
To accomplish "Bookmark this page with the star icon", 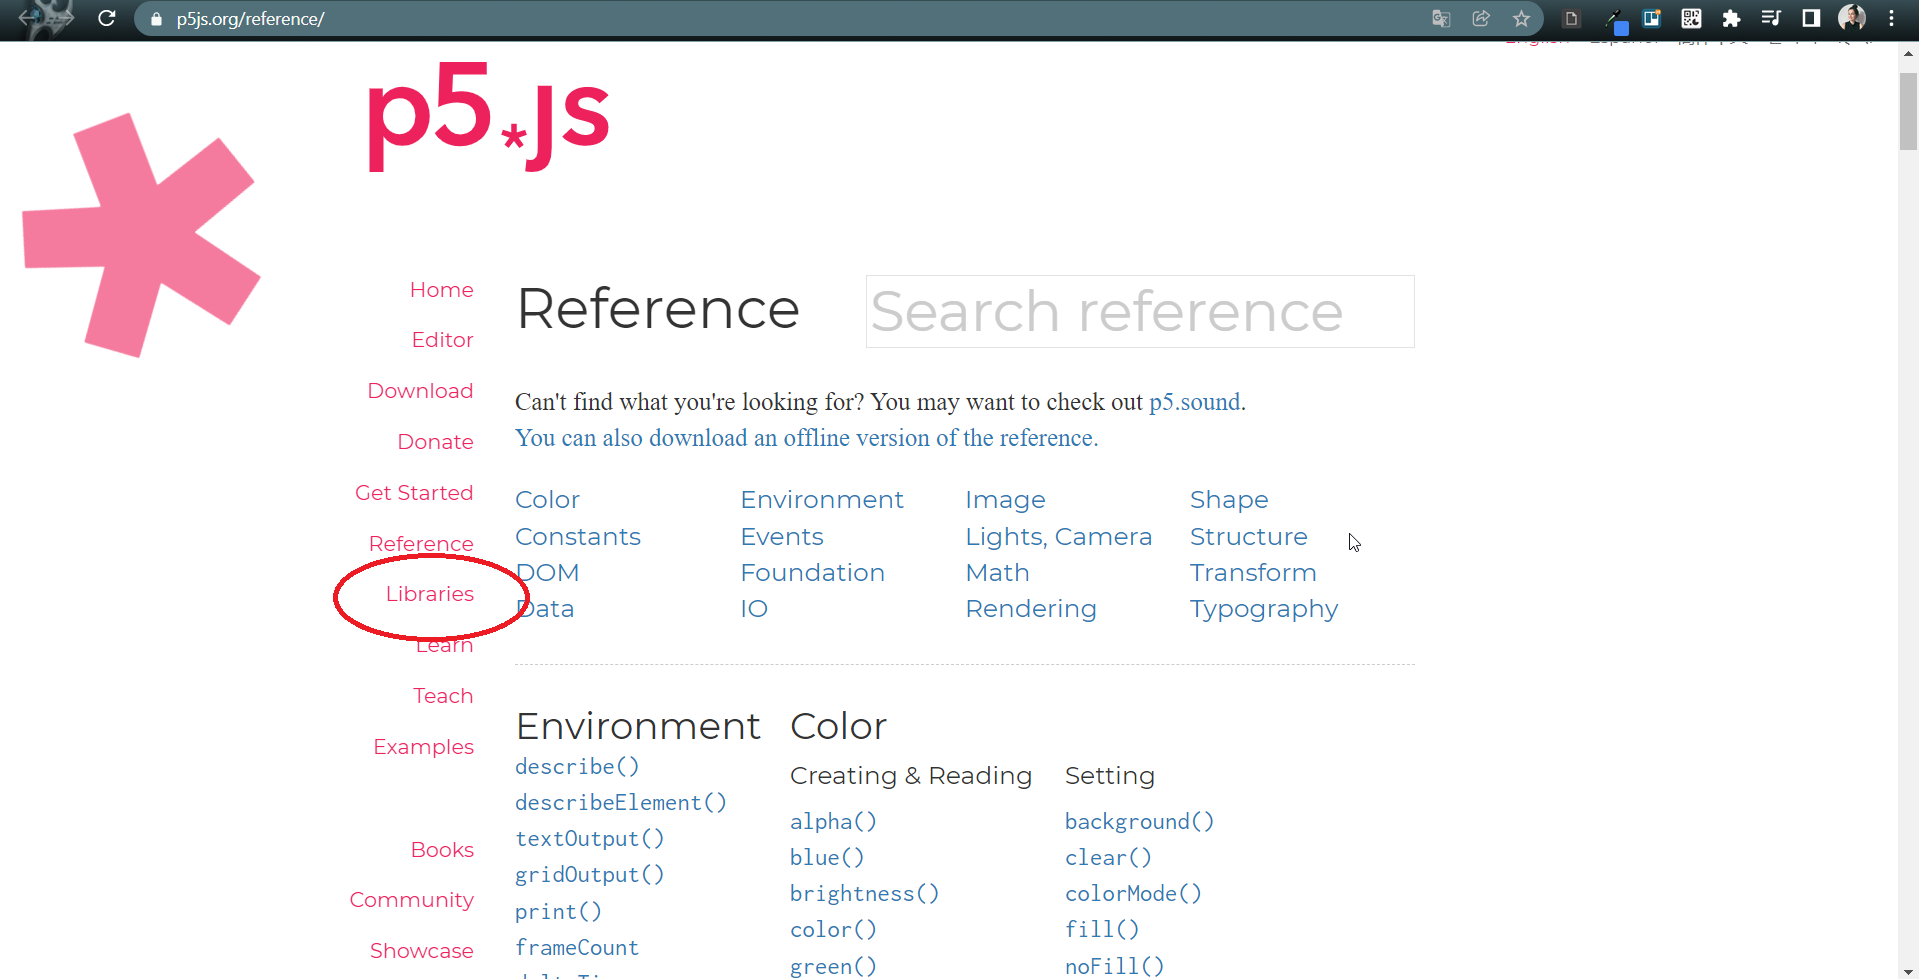I will pyautogui.click(x=1521, y=18).
